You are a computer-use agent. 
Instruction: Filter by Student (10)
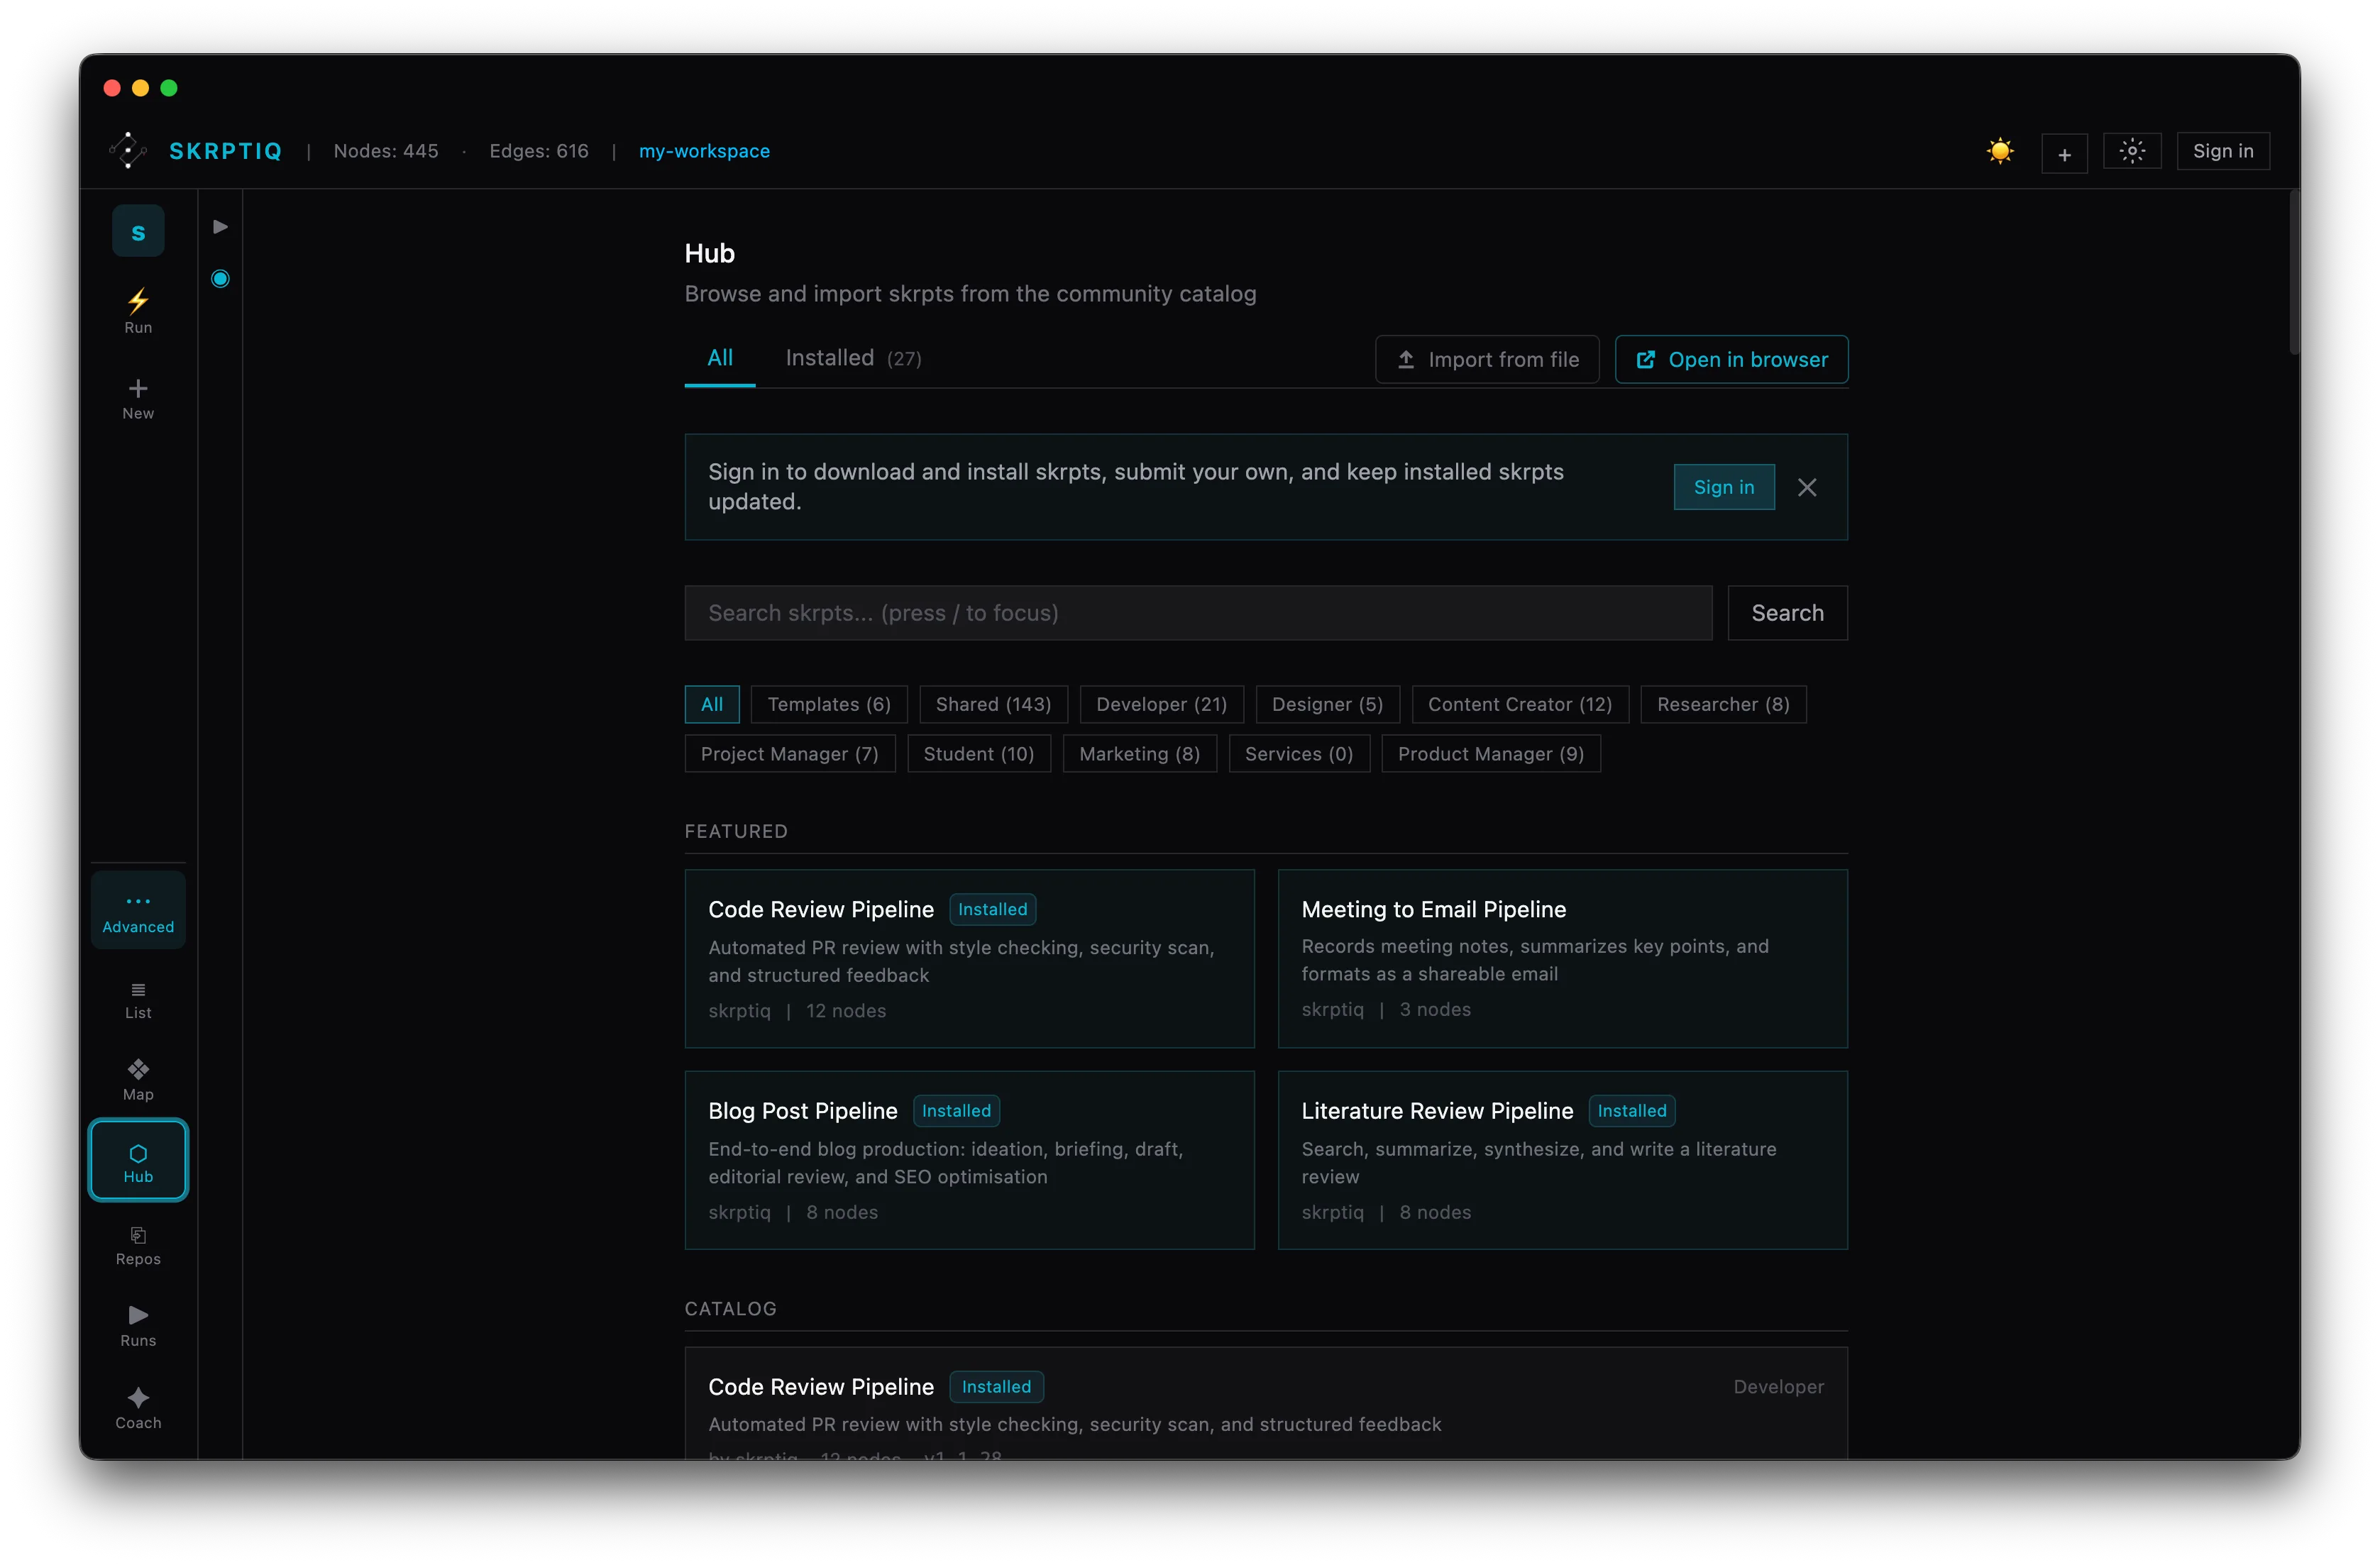click(x=978, y=754)
